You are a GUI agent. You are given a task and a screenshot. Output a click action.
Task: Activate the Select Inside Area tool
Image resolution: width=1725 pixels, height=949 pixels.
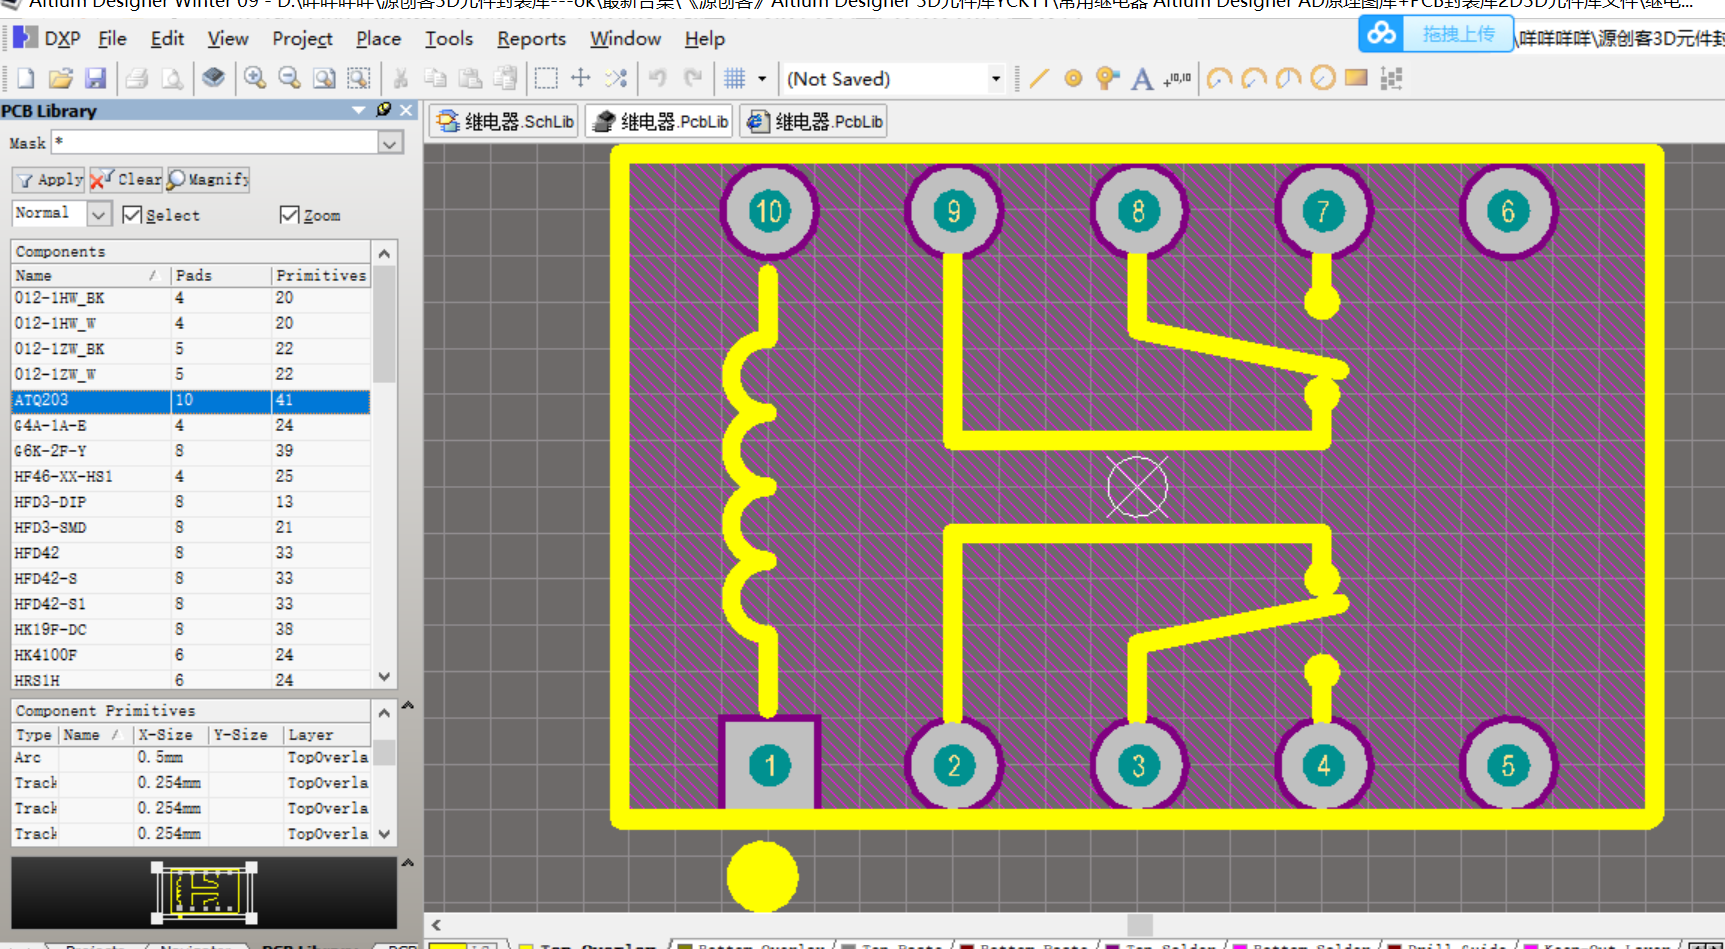point(546,78)
